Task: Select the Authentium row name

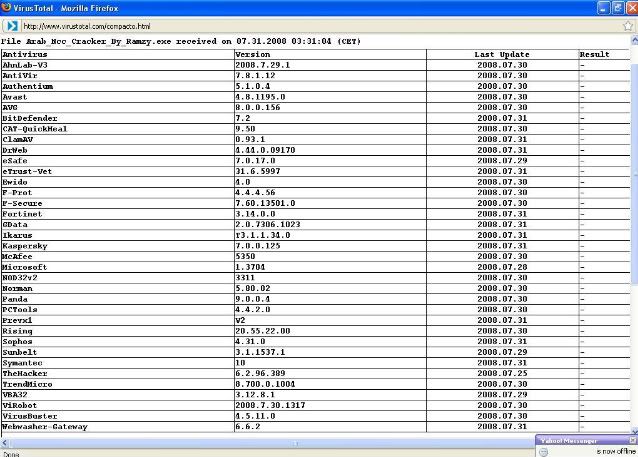Action: [28, 86]
